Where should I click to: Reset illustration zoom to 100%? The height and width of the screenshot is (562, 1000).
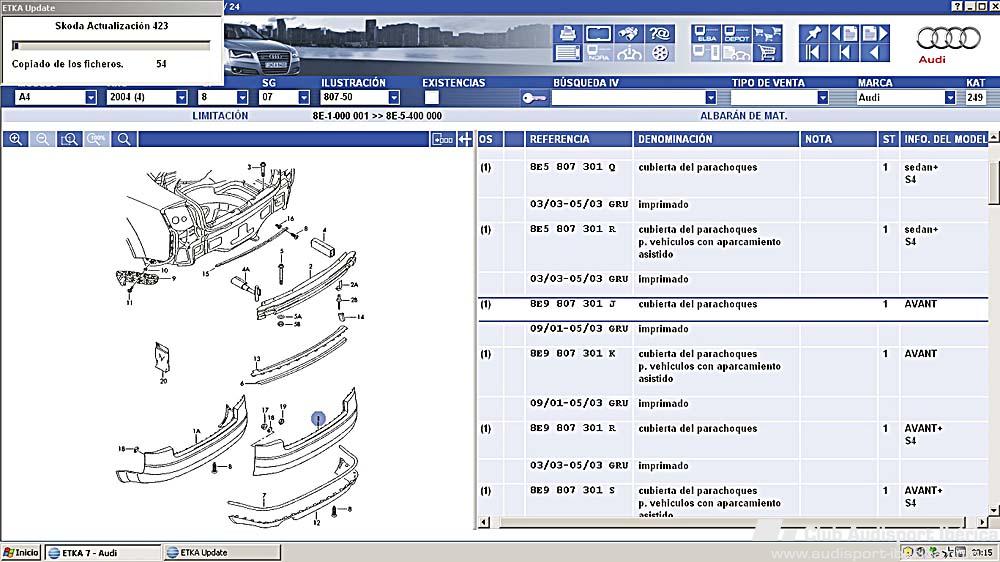pyautogui.click(x=96, y=139)
